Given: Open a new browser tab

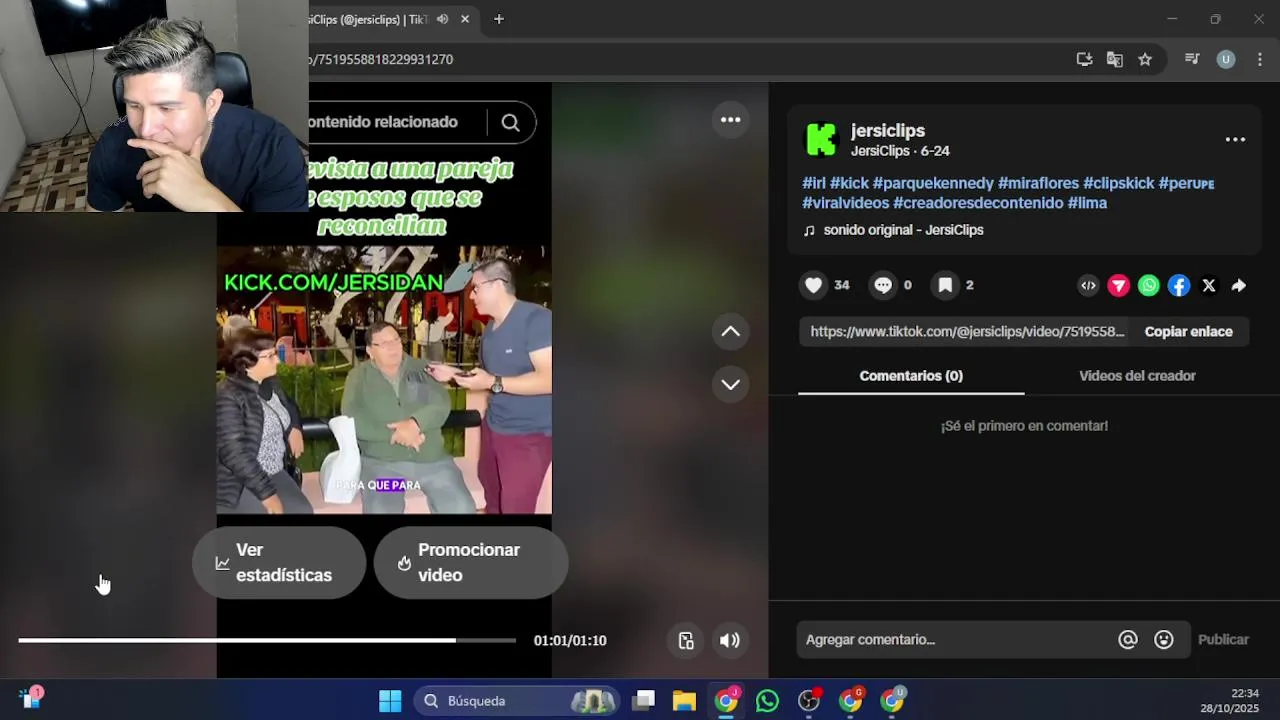Looking at the screenshot, I should [498, 19].
